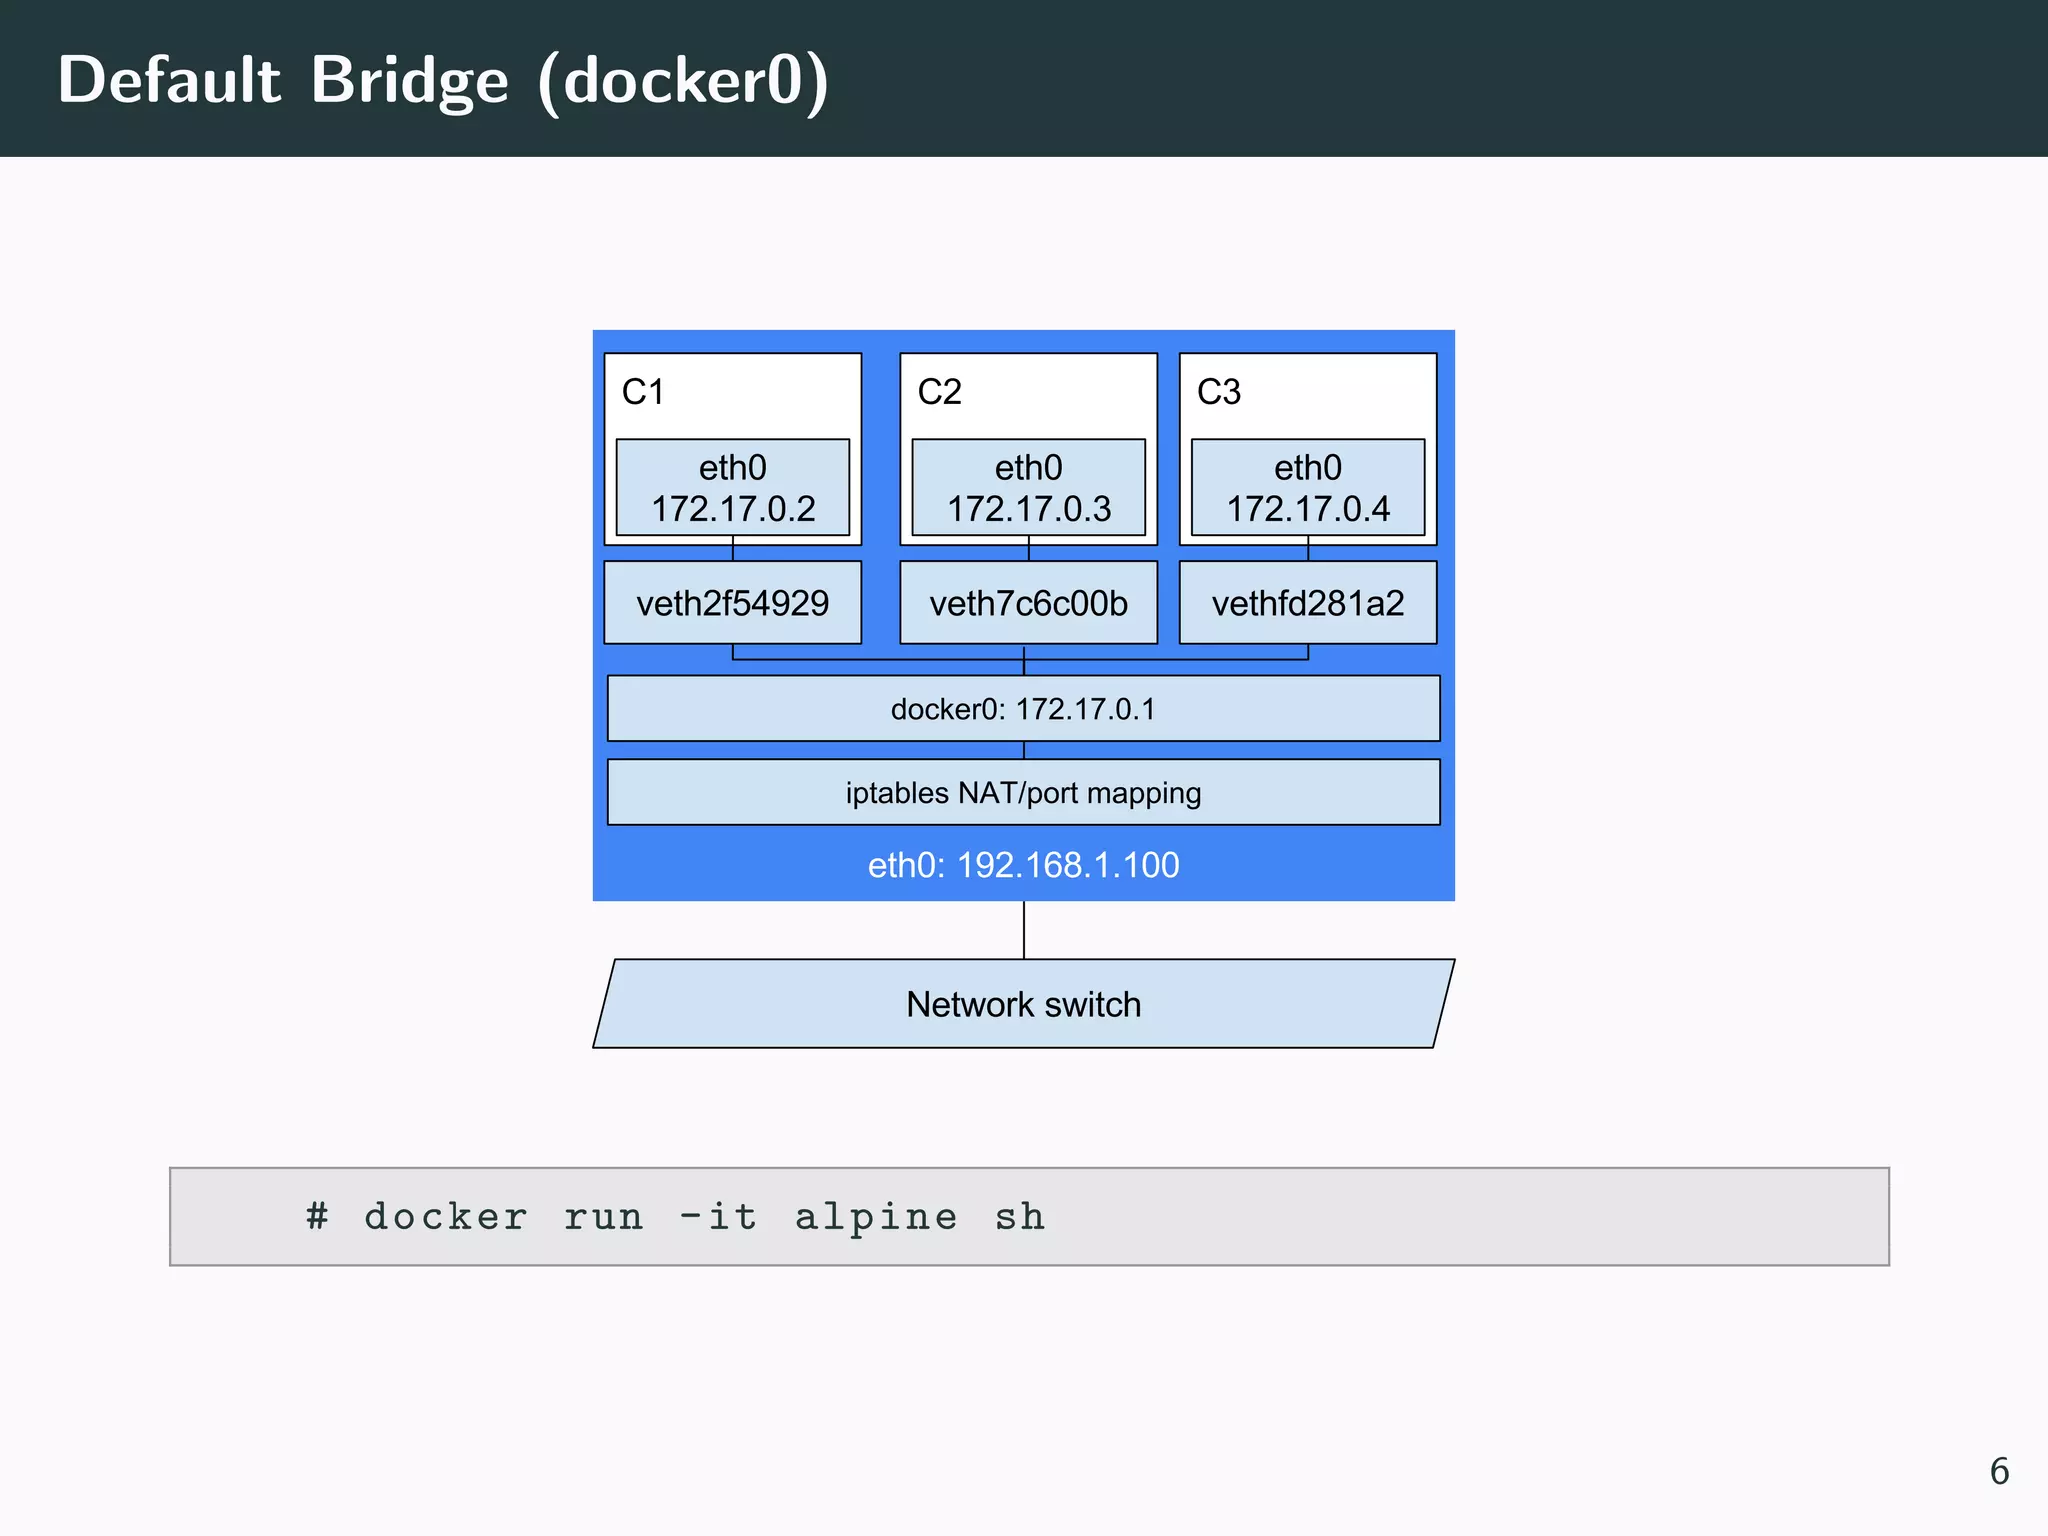Click the word alpine in the command
2048x1536 pixels.
(876, 1218)
